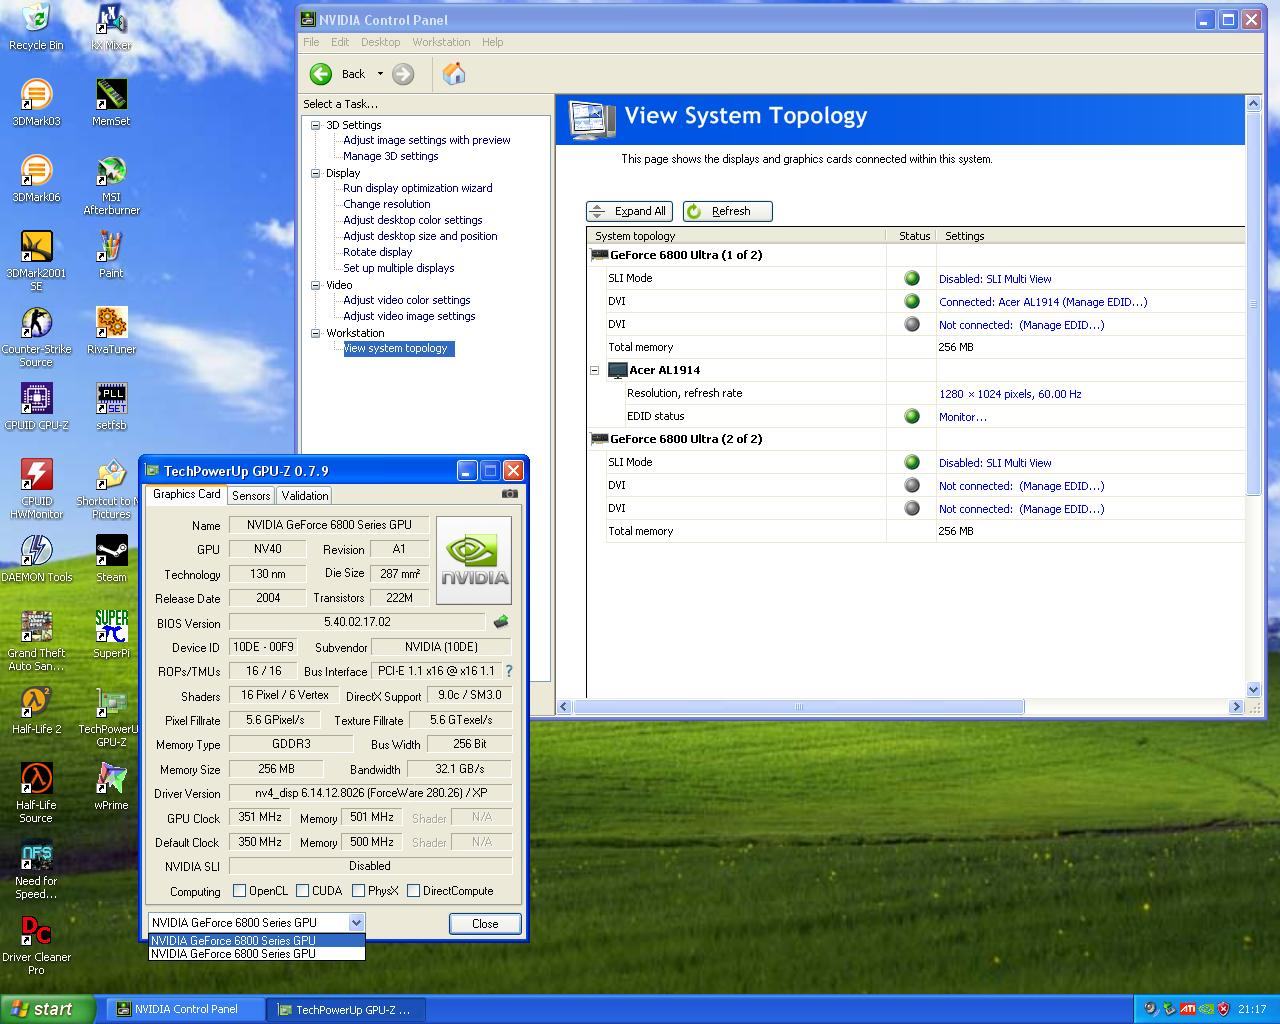Click the Bus Interface question mark icon
The height and width of the screenshot is (1024, 1280).
(509, 671)
